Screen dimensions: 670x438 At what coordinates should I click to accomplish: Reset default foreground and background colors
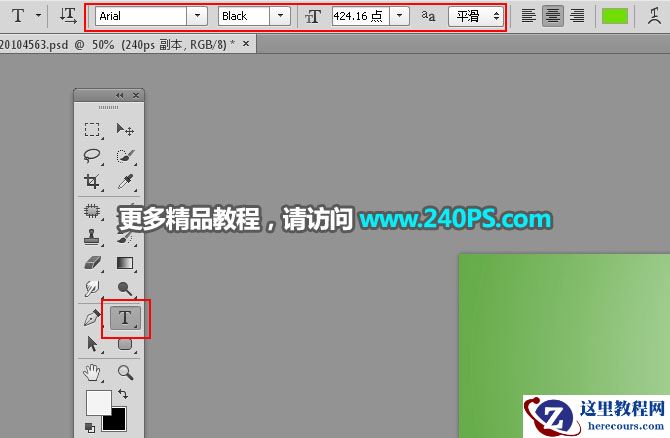(90, 427)
